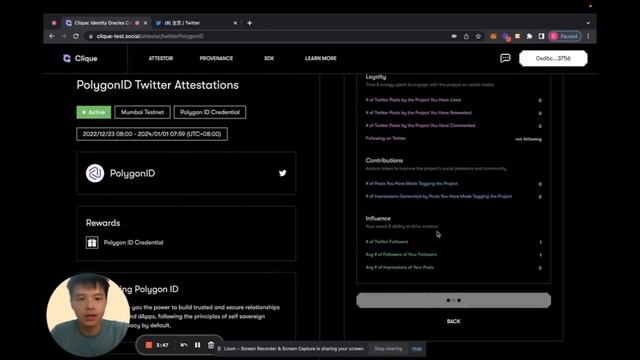
Task: Click the Polygon ID Credential tag
Action: click(210, 112)
